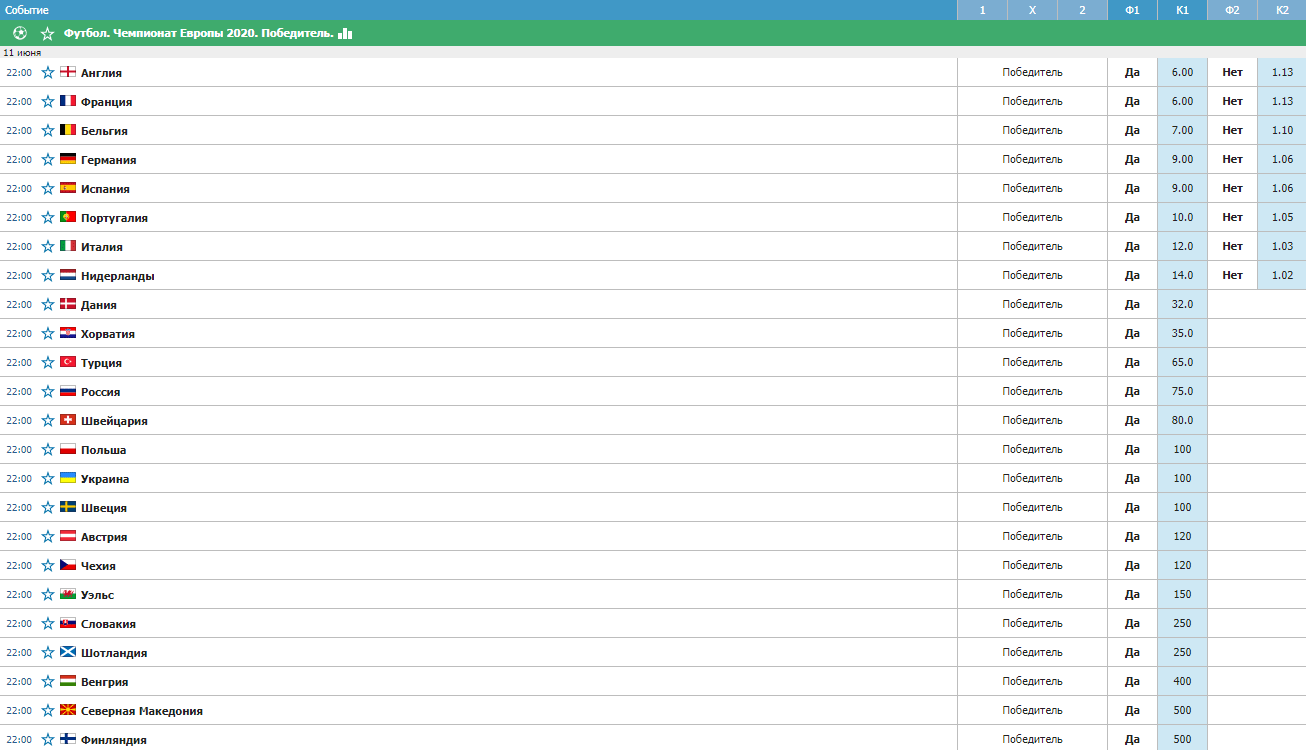This screenshot has width=1306, height=750.
Task: Click the Denmark flag icon
Action: (68, 304)
